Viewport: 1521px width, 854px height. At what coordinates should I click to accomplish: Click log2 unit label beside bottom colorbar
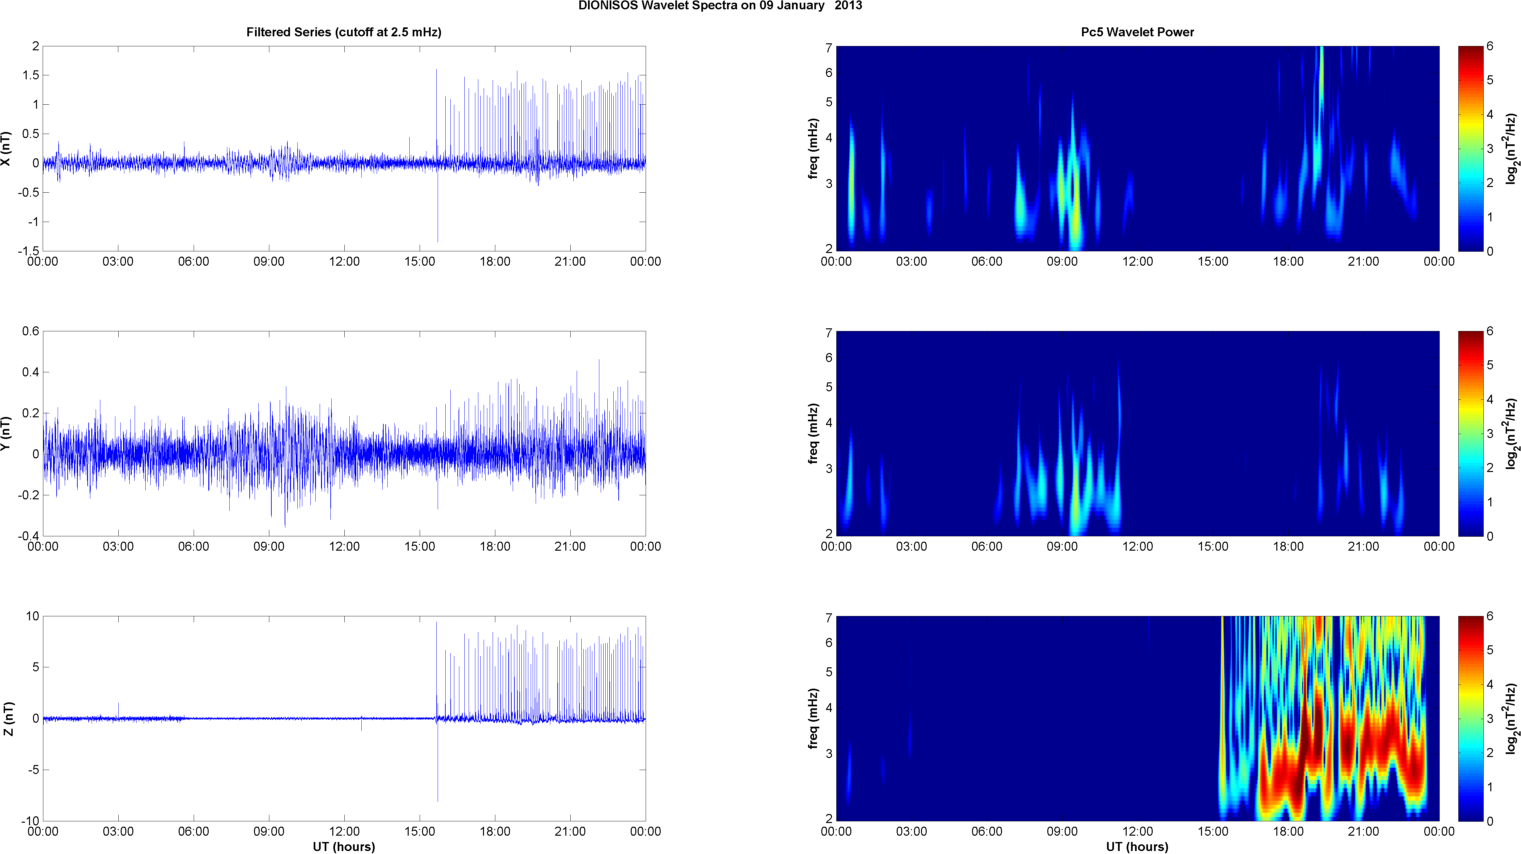[1513, 718]
